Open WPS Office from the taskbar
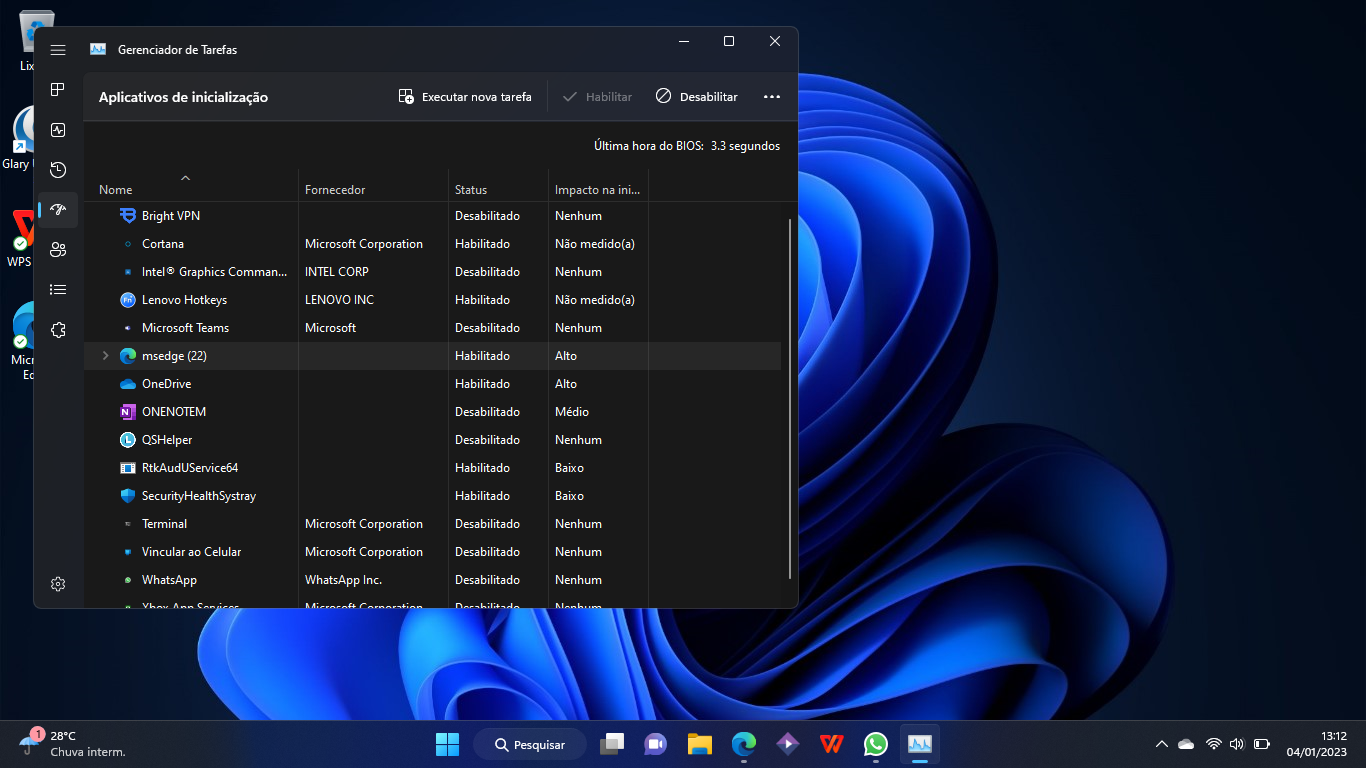Screen dimensions: 1366x768 pyautogui.click(x=832, y=744)
